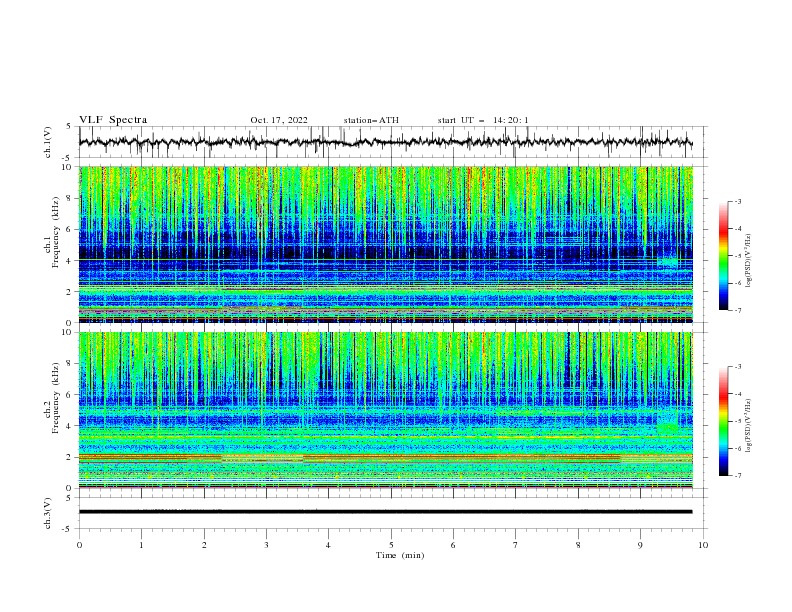Click the "ch.1(V)" axis label
The width and height of the screenshot is (792, 612).
(48, 142)
